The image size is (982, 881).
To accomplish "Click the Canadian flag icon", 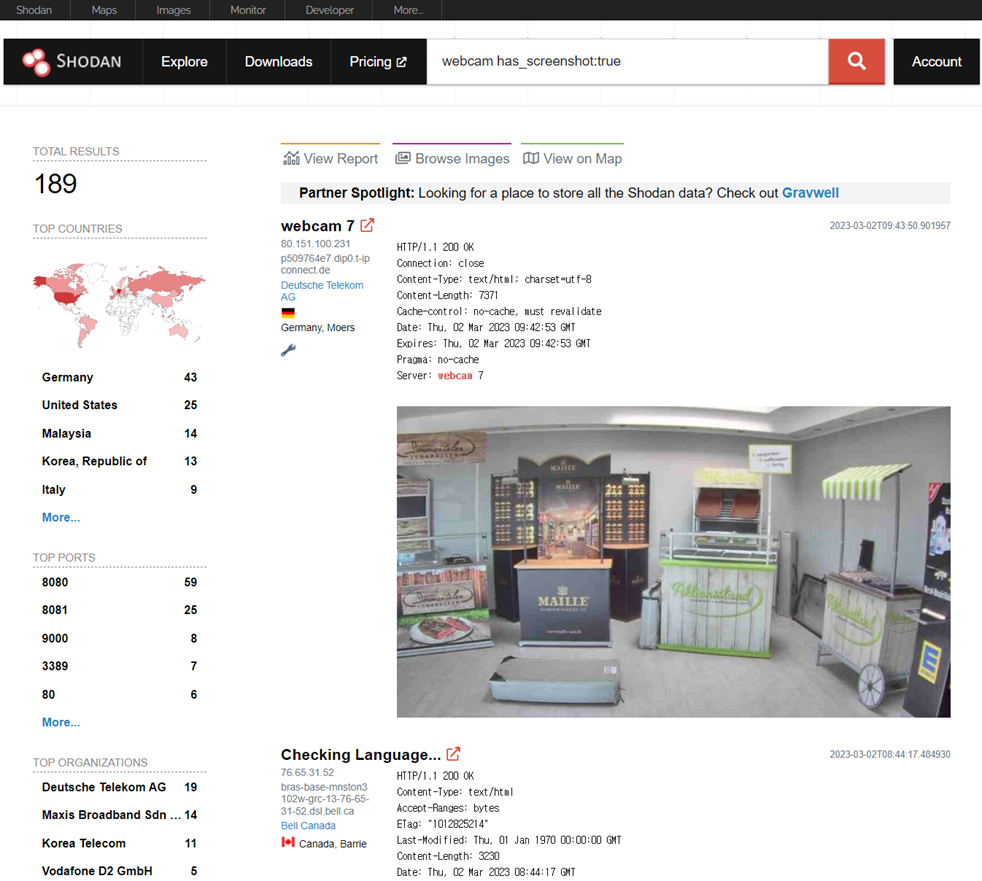I will point(288,842).
